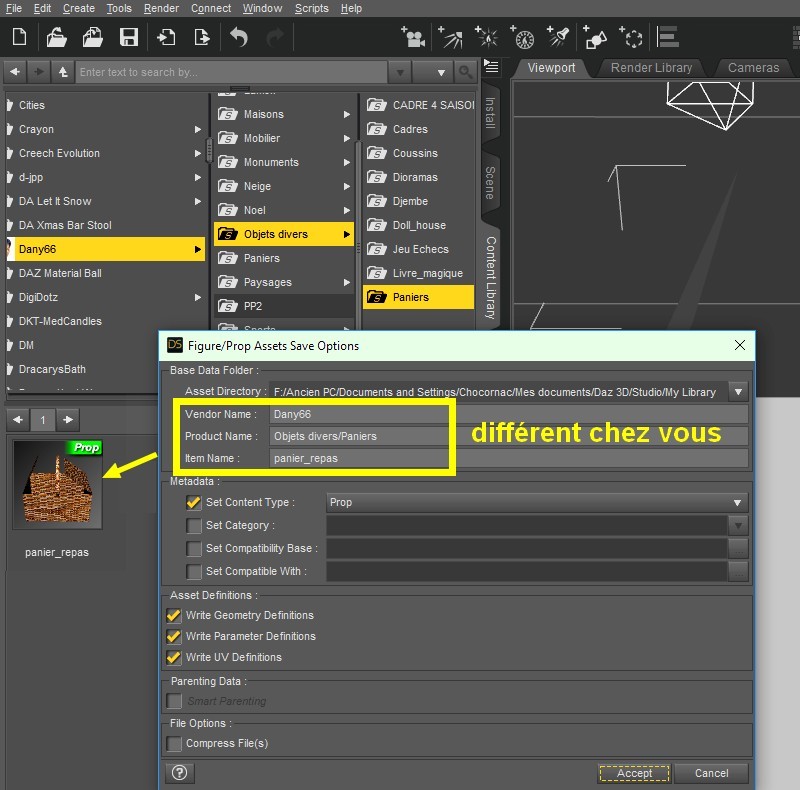Open the Scripts menu
The image size is (800, 790).
tap(311, 8)
